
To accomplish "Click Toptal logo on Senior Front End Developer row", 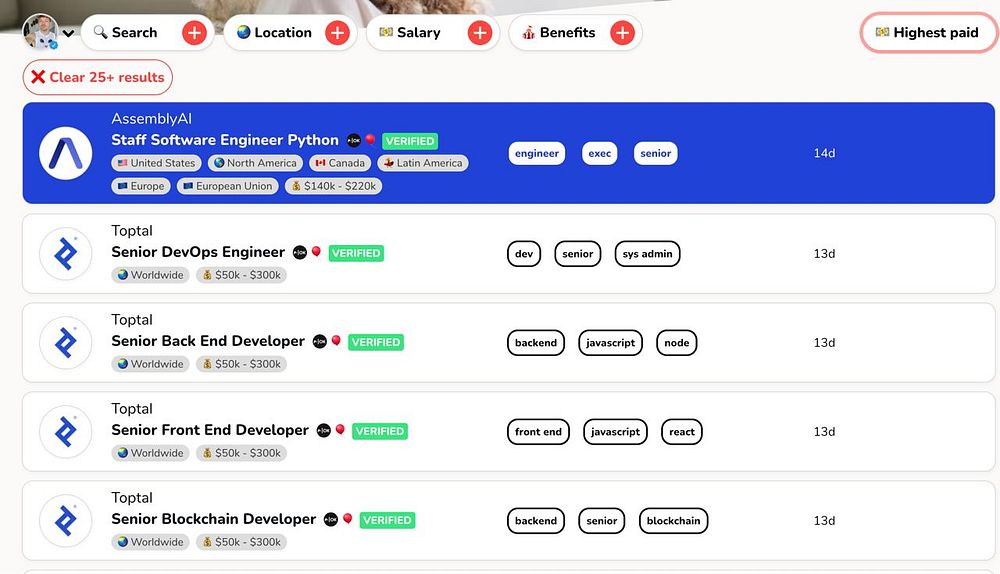I will pos(66,432).
